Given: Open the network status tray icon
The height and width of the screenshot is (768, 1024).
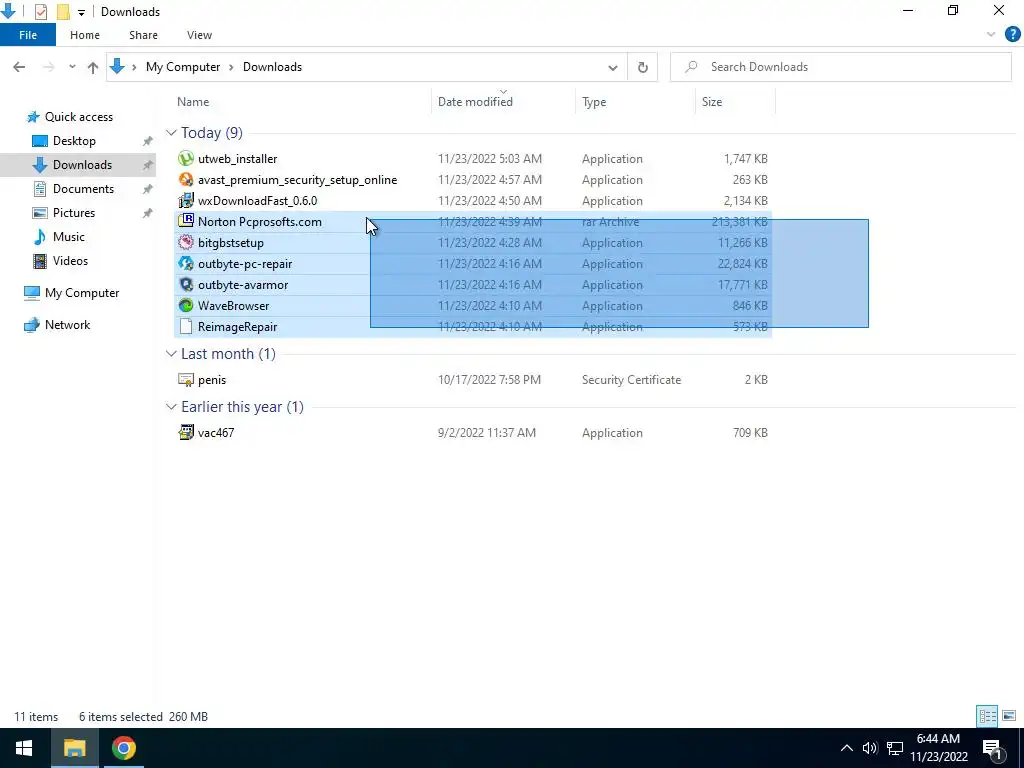Looking at the screenshot, I should [895, 748].
